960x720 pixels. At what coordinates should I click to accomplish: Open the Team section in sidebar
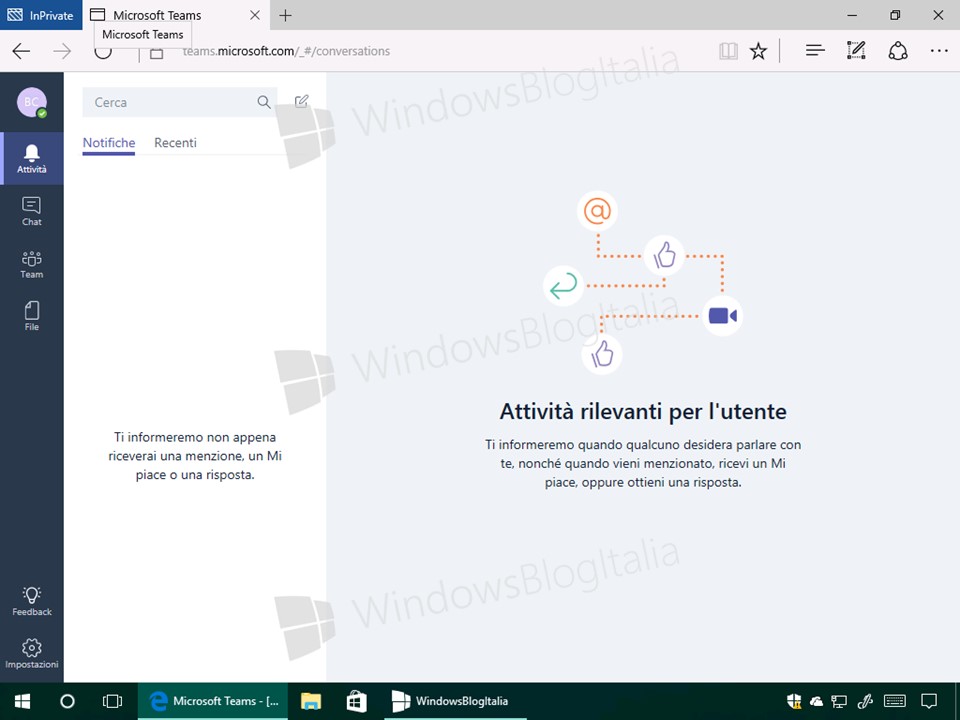pos(32,264)
